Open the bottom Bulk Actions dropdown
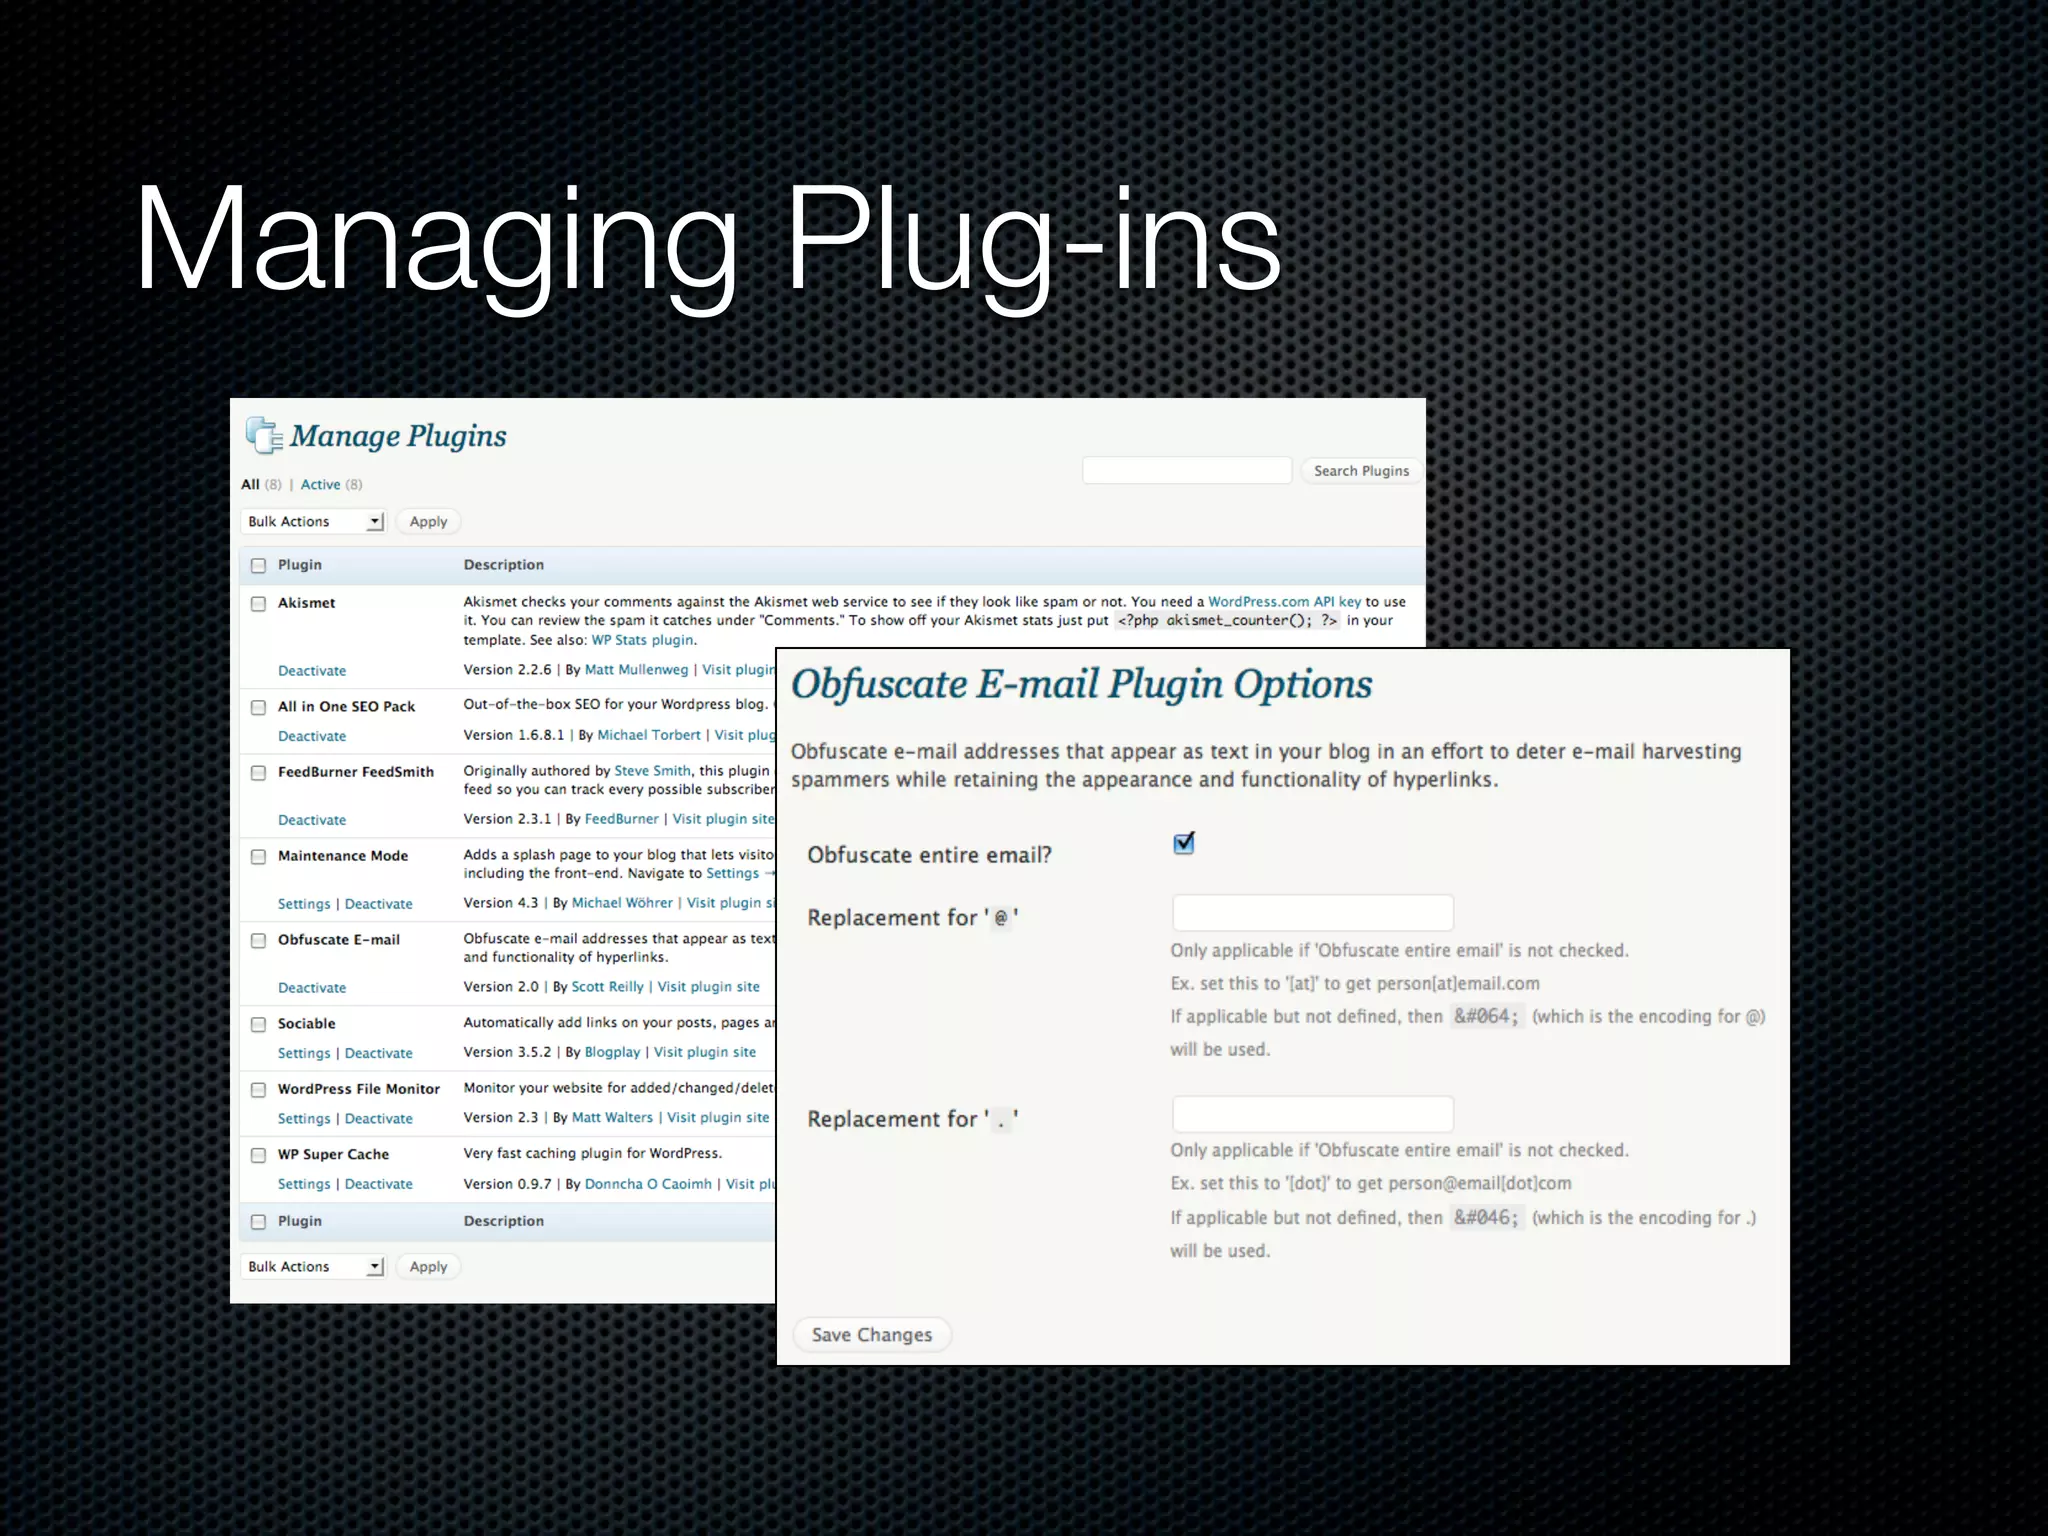This screenshot has height=1536, width=2048. pos(314,1267)
